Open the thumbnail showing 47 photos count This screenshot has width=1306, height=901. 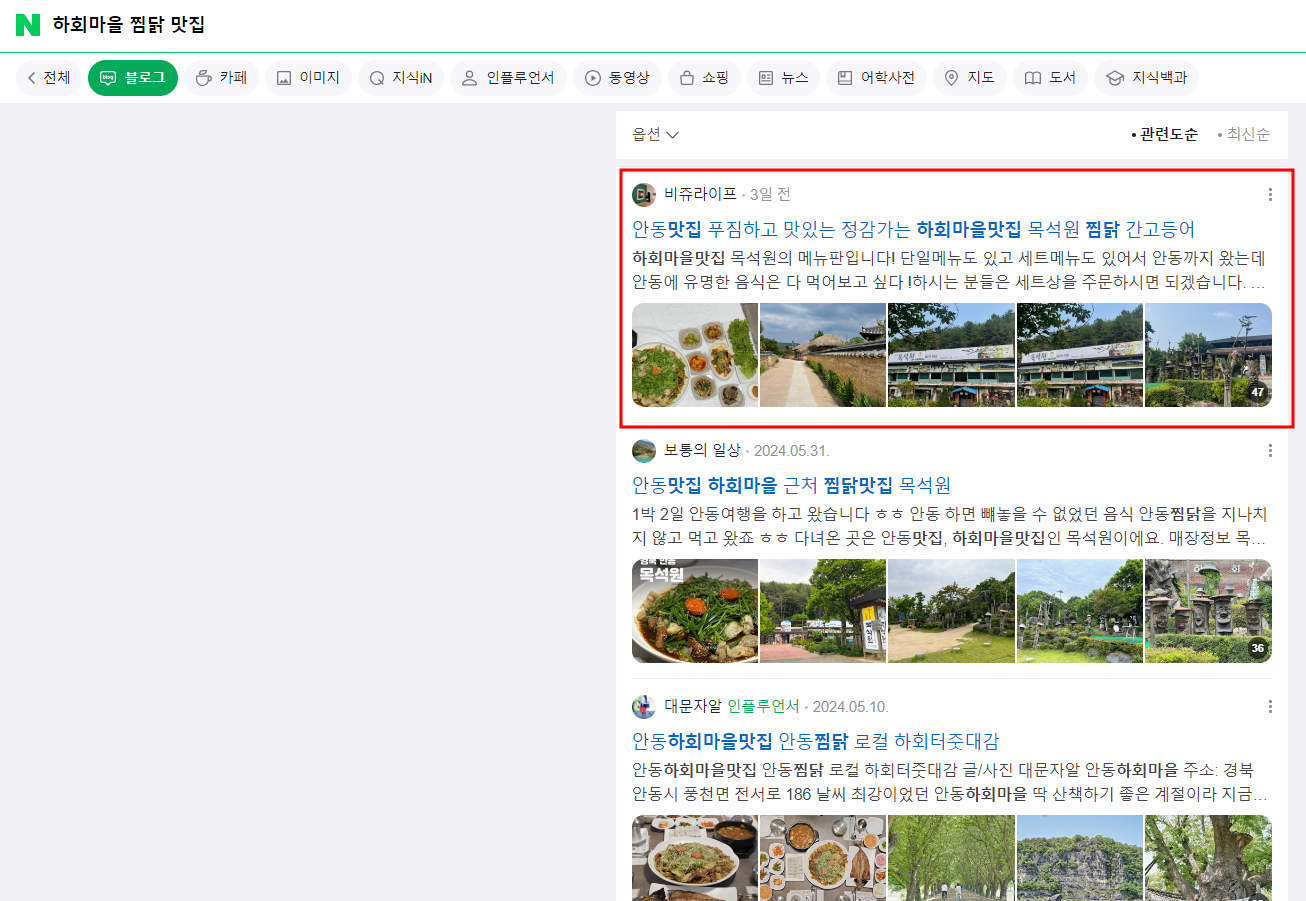(x=1208, y=355)
